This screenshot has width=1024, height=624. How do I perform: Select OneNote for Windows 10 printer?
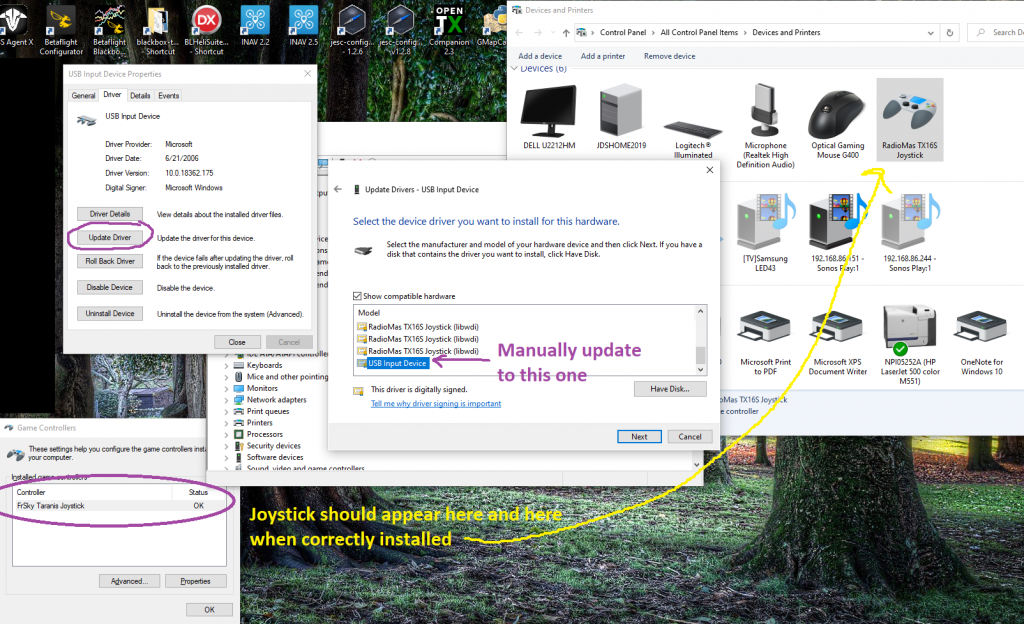click(x=982, y=341)
